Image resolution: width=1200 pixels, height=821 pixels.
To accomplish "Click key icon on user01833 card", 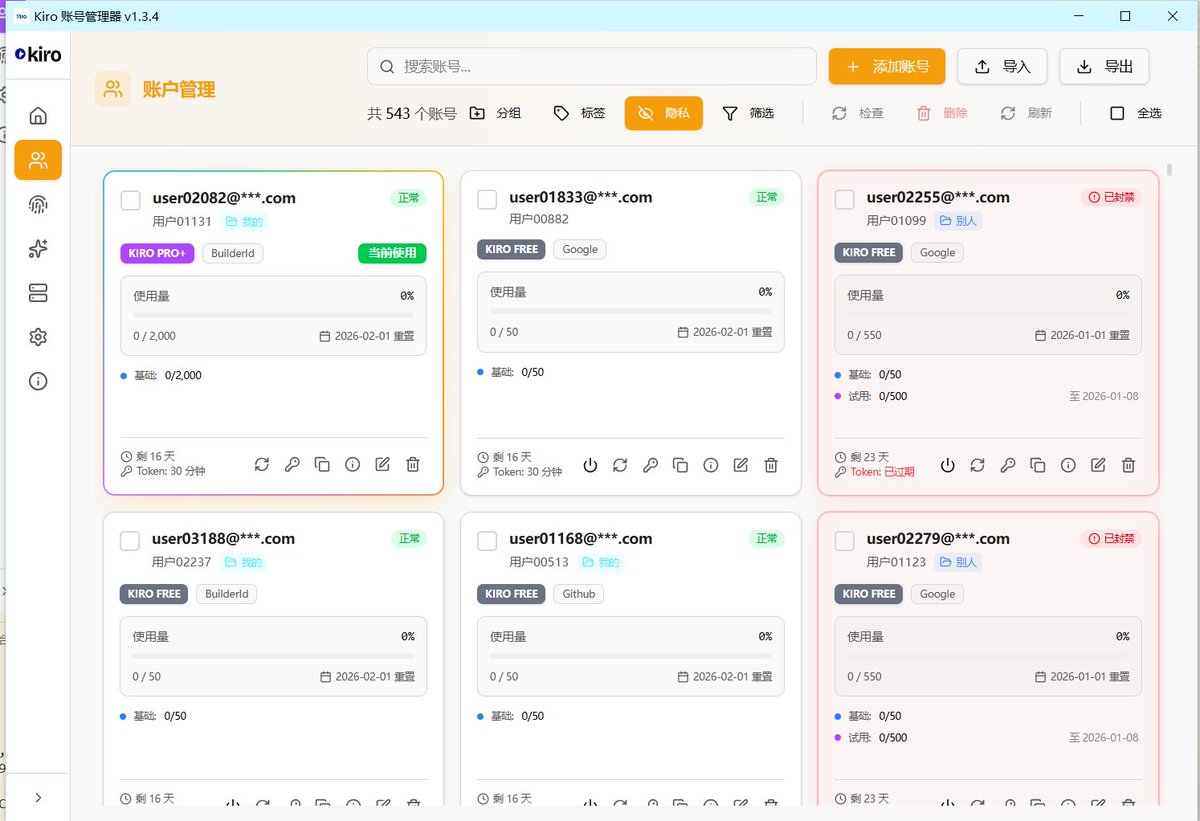I will [x=650, y=465].
